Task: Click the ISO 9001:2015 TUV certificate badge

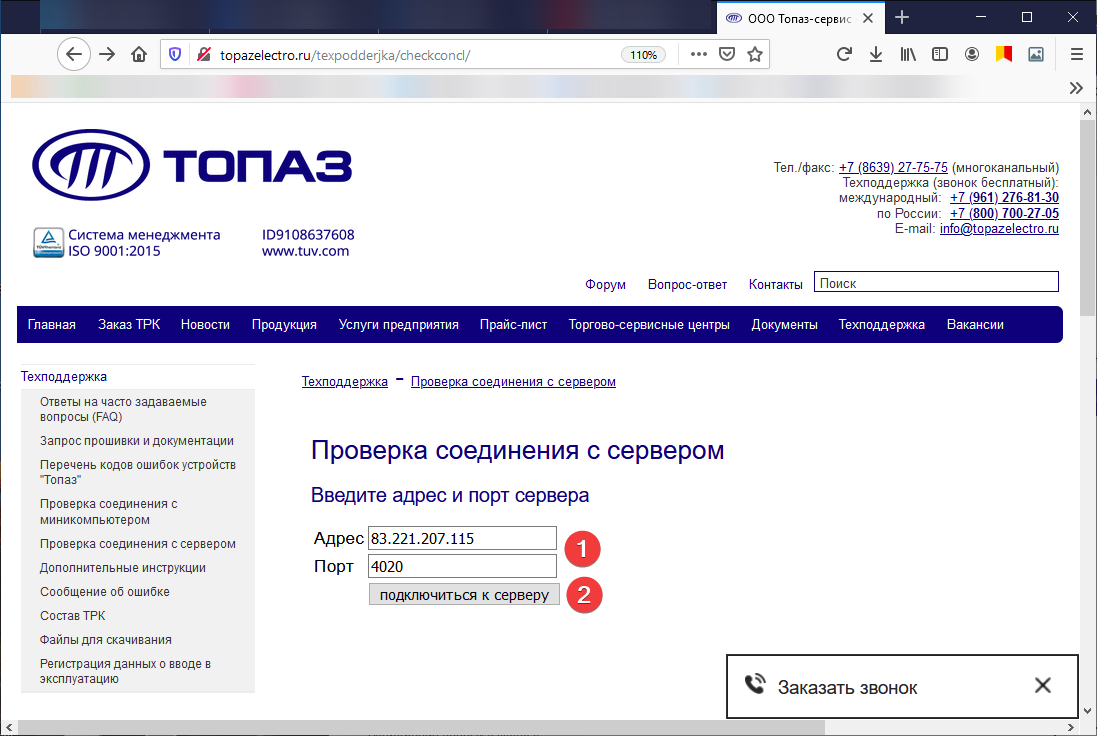Action: click(x=48, y=243)
